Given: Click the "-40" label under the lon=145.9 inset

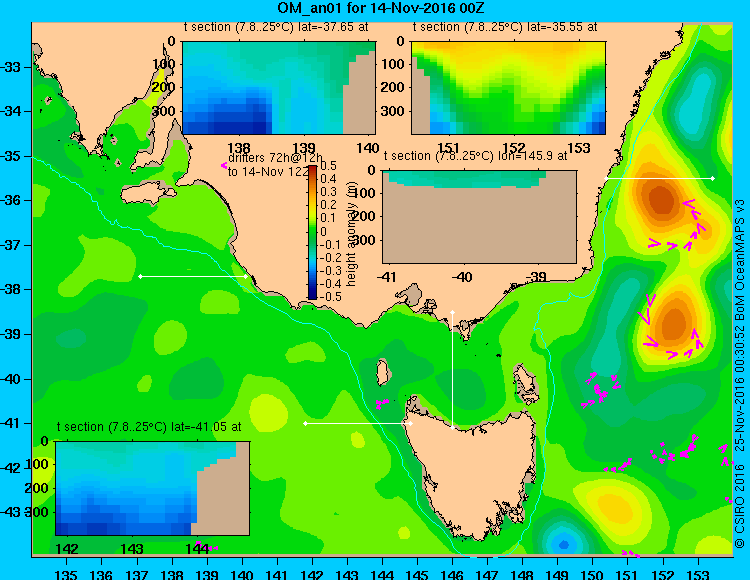Looking at the screenshot, I should [x=462, y=277].
